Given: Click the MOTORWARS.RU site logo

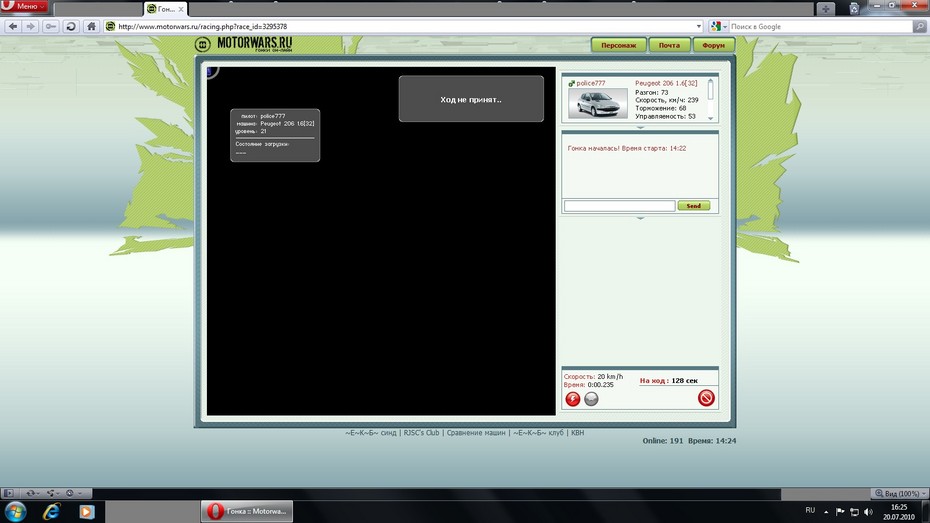Looking at the screenshot, I should (x=244, y=44).
